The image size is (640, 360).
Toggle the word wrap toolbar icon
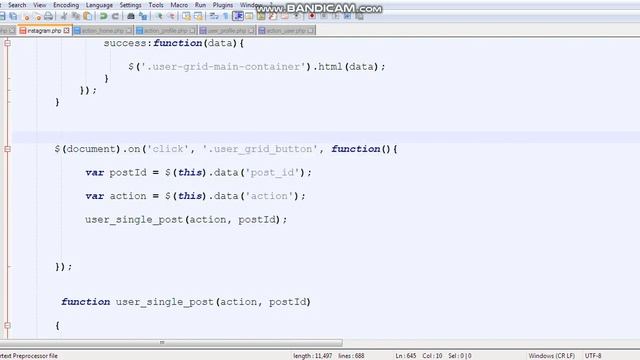(x=213, y=16)
